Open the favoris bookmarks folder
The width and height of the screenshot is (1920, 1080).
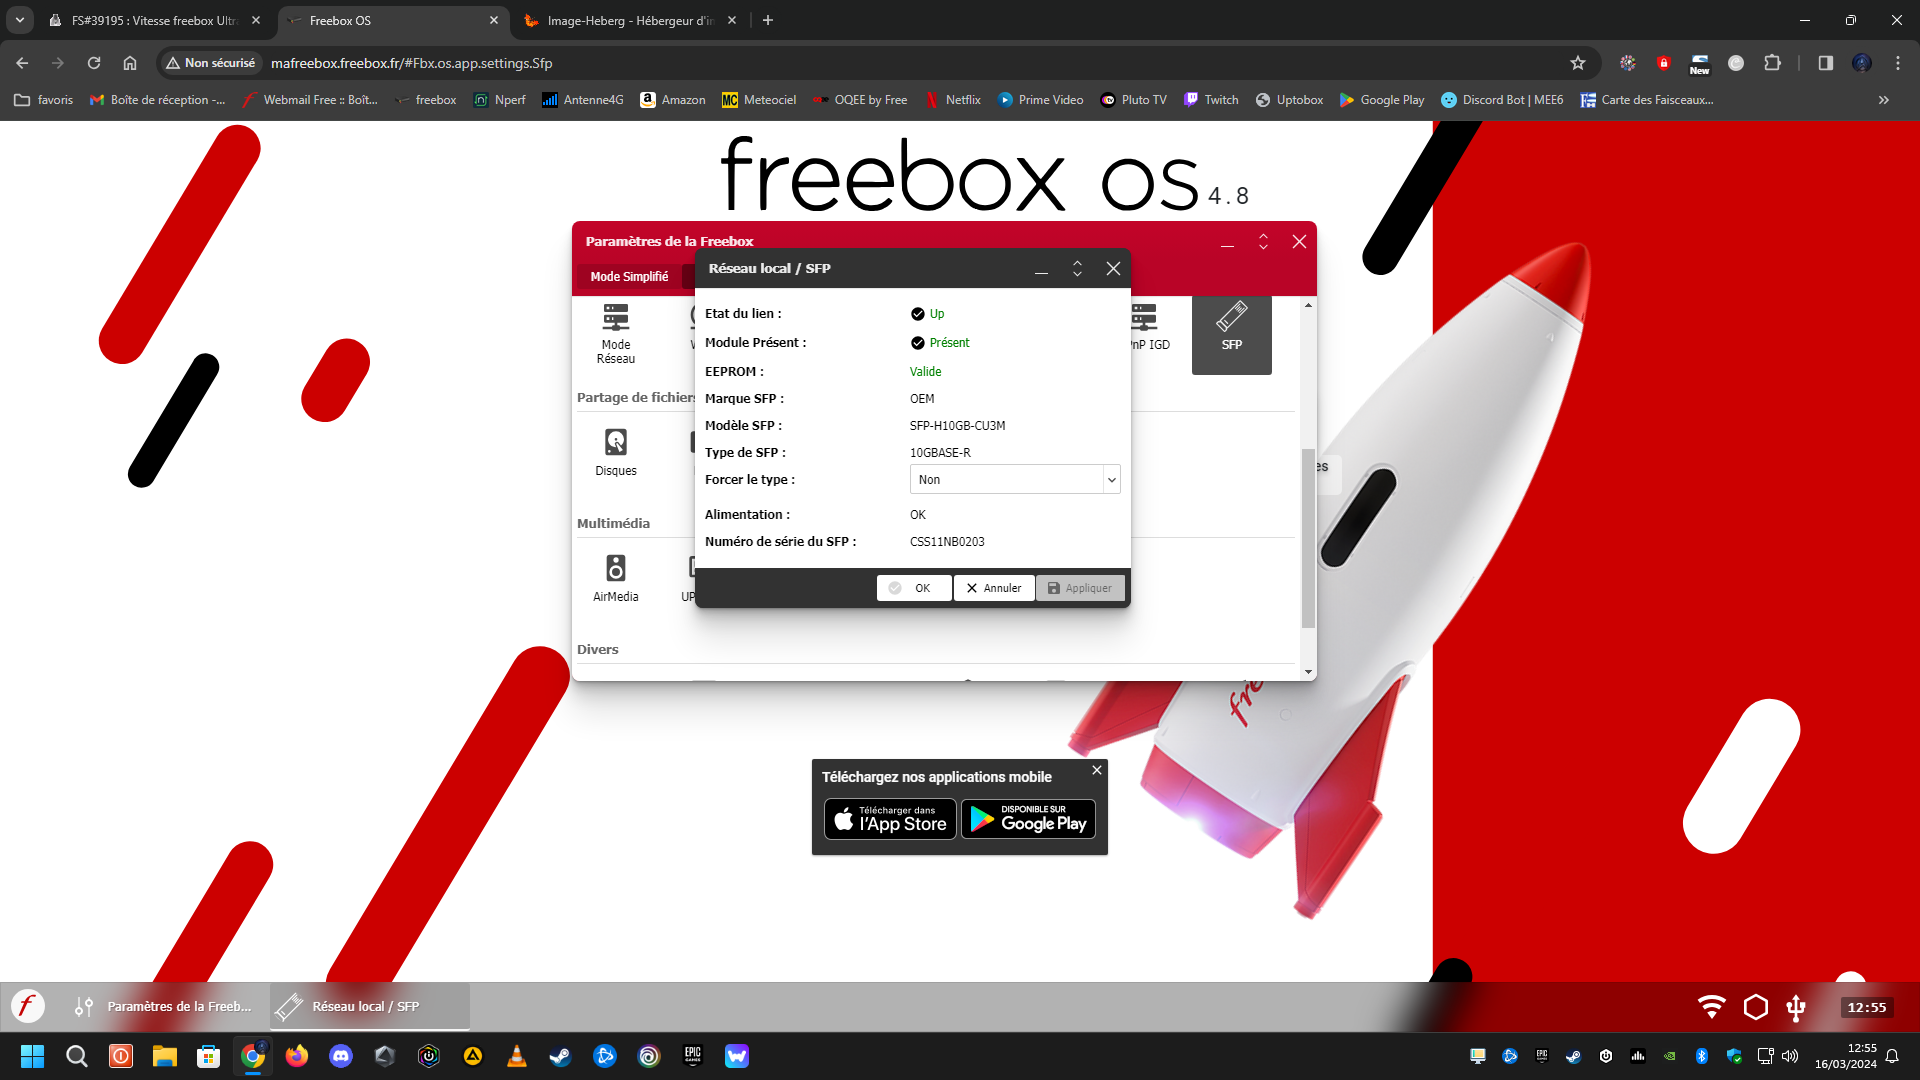click(x=44, y=100)
